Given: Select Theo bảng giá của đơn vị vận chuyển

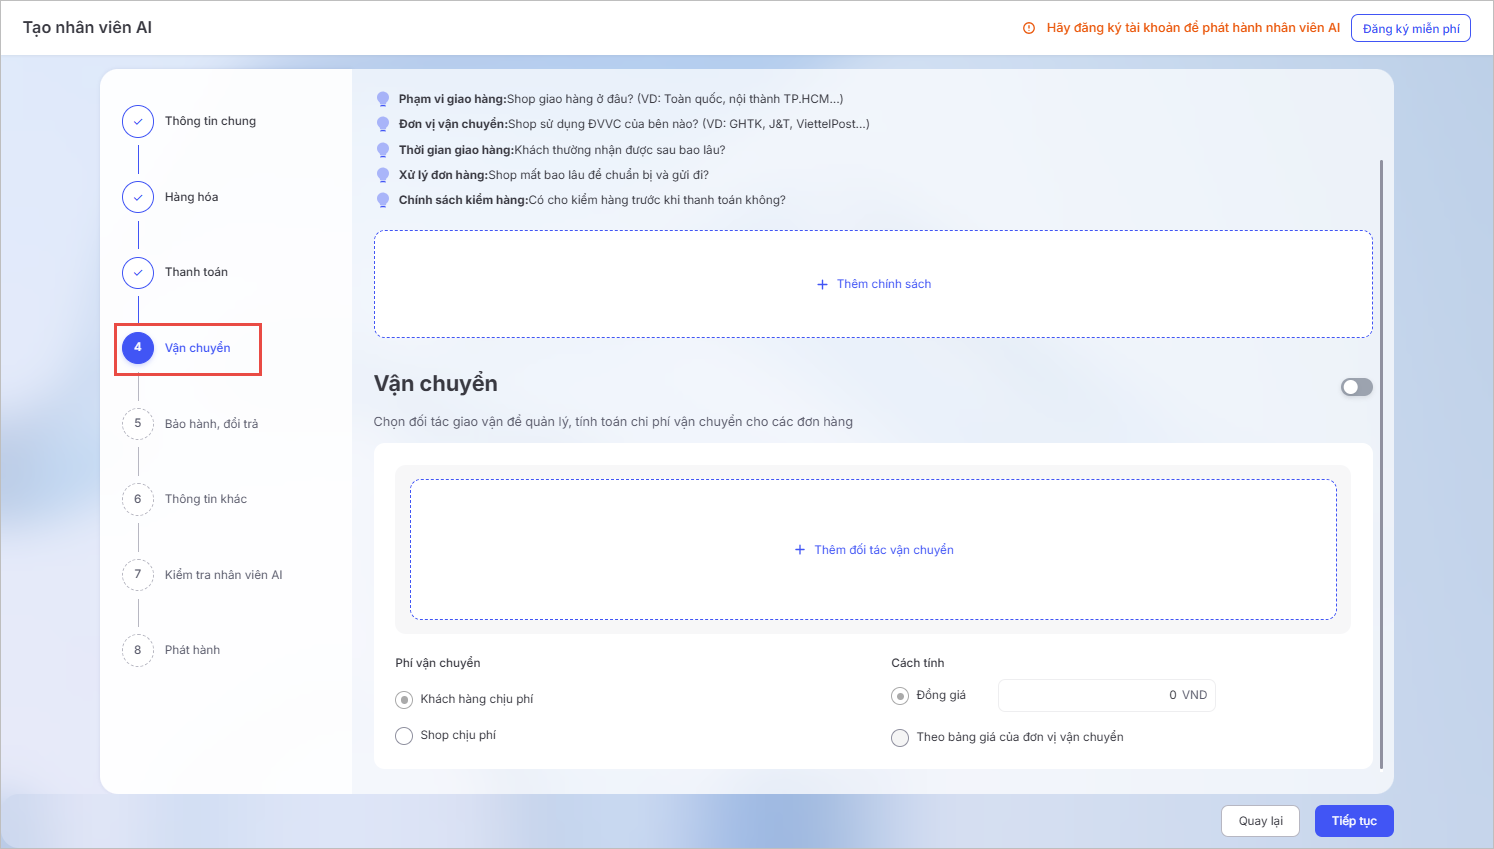Looking at the screenshot, I should [x=900, y=738].
